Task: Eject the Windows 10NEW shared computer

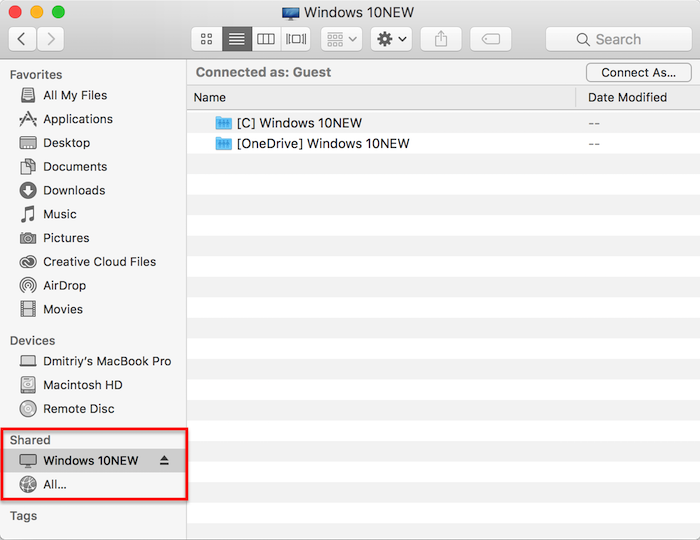Action: coord(164,461)
